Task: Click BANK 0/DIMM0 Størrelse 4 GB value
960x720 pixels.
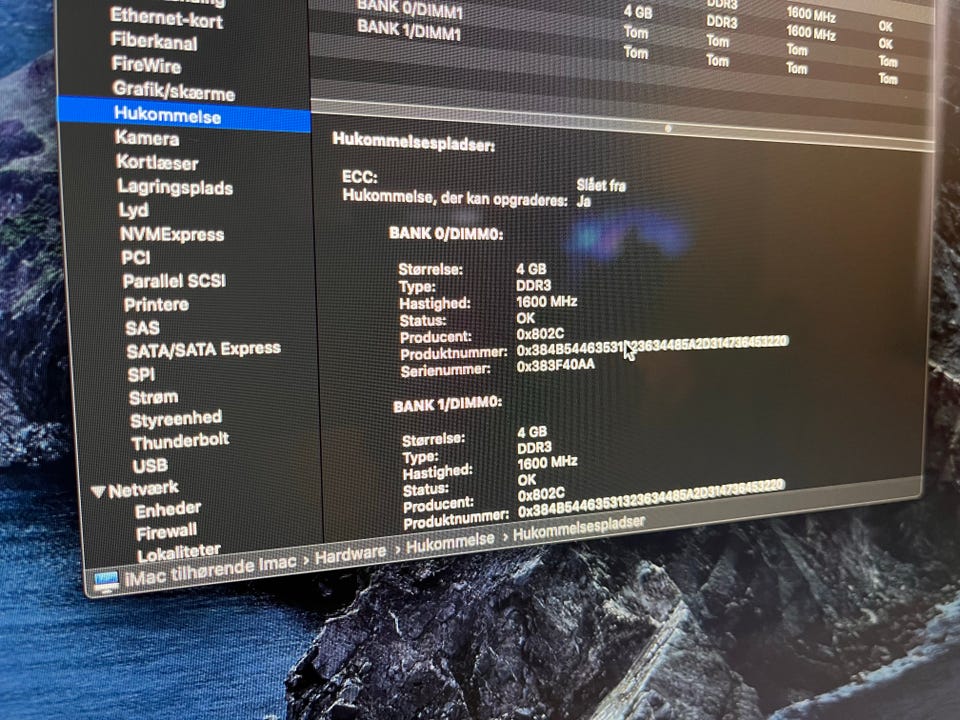Action: pos(531,269)
